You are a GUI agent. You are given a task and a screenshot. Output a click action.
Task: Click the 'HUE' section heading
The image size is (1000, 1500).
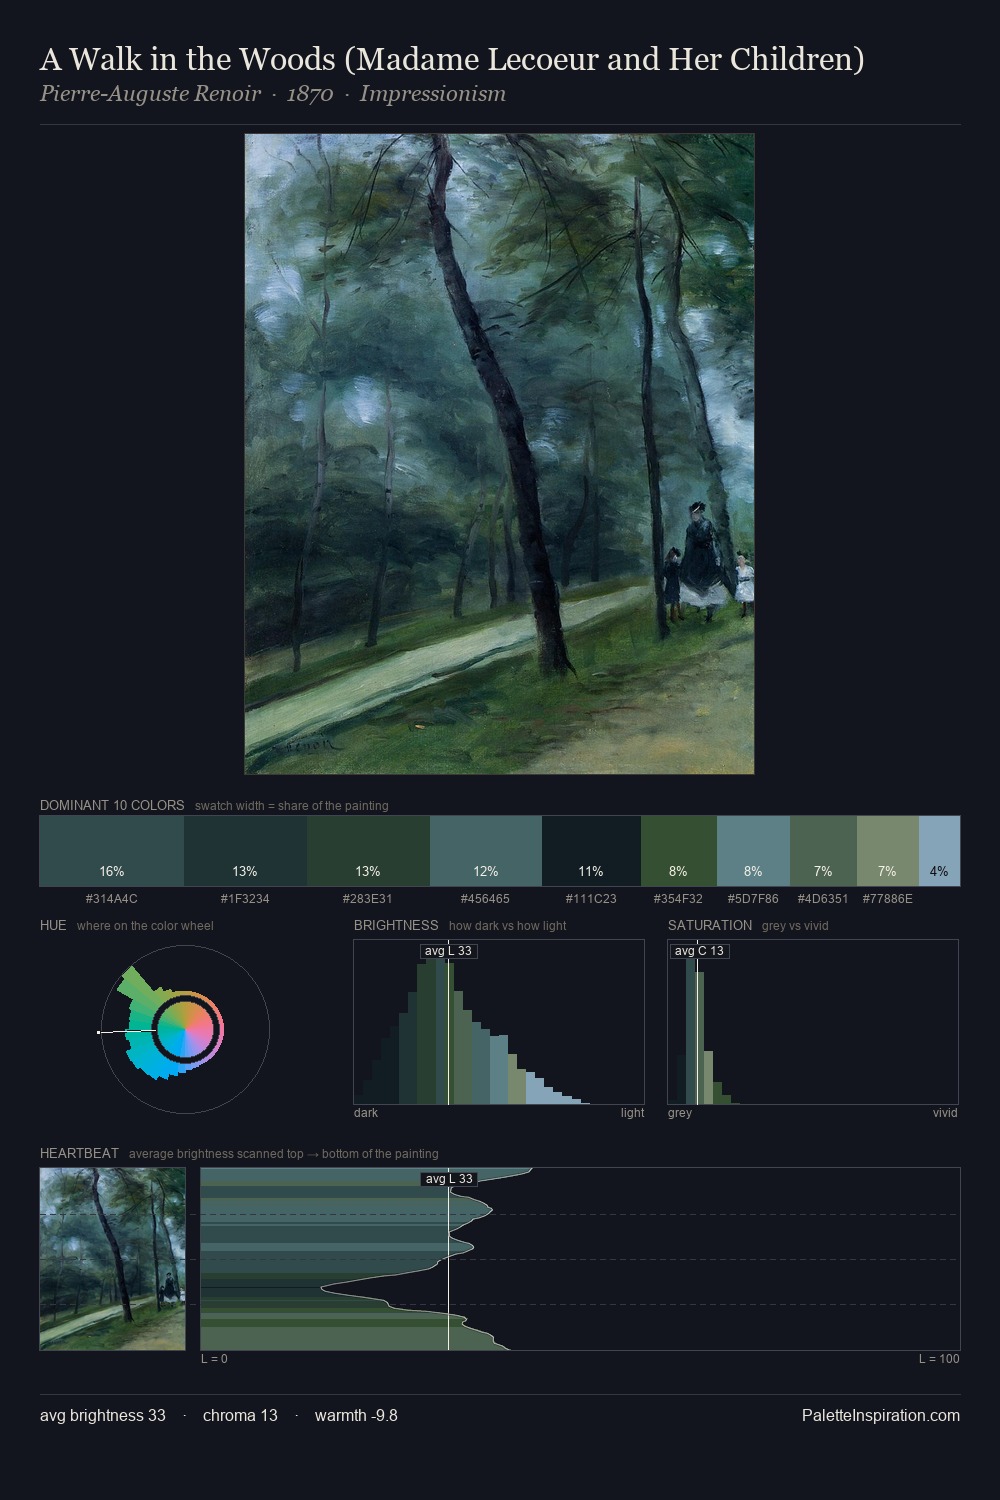point(53,925)
